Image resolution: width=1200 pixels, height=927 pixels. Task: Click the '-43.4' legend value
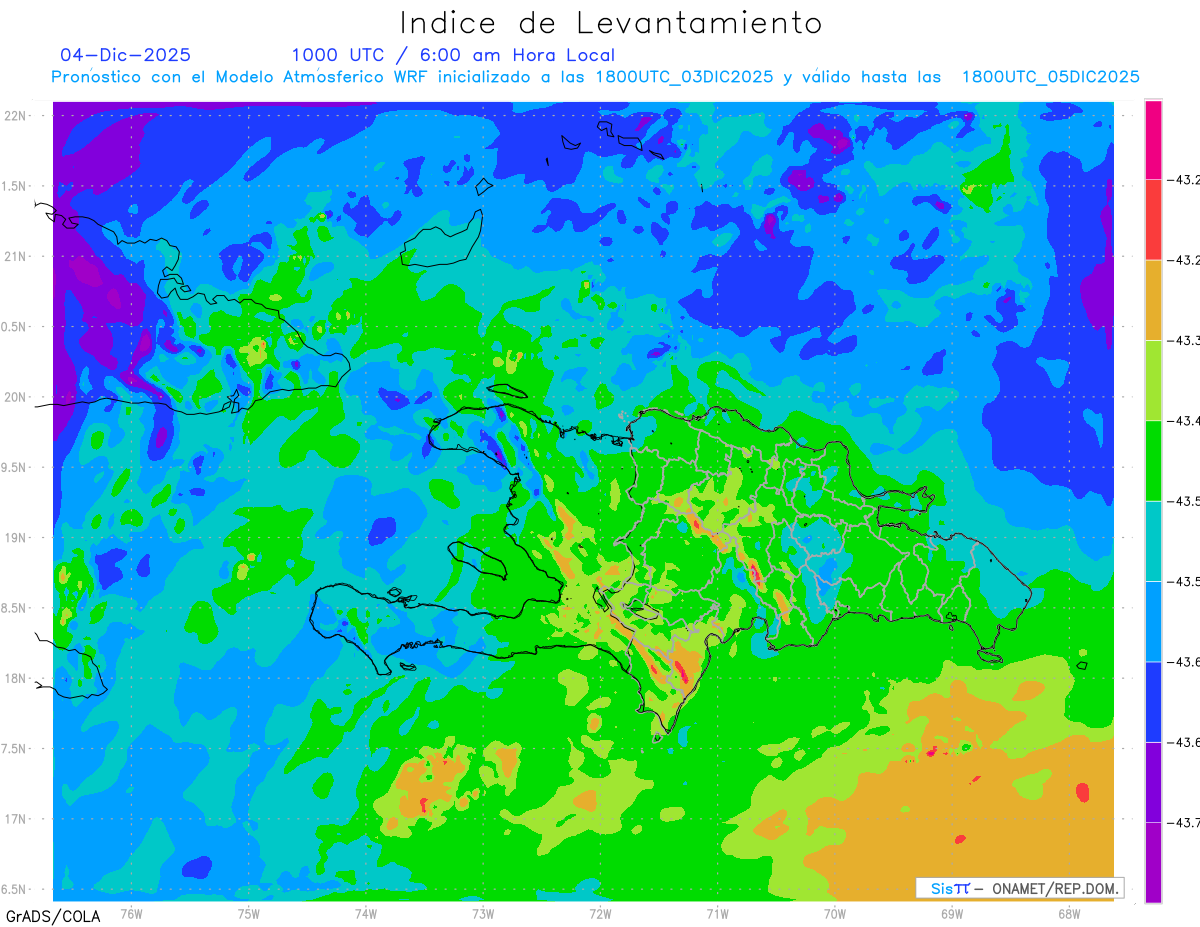[1184, 420]
